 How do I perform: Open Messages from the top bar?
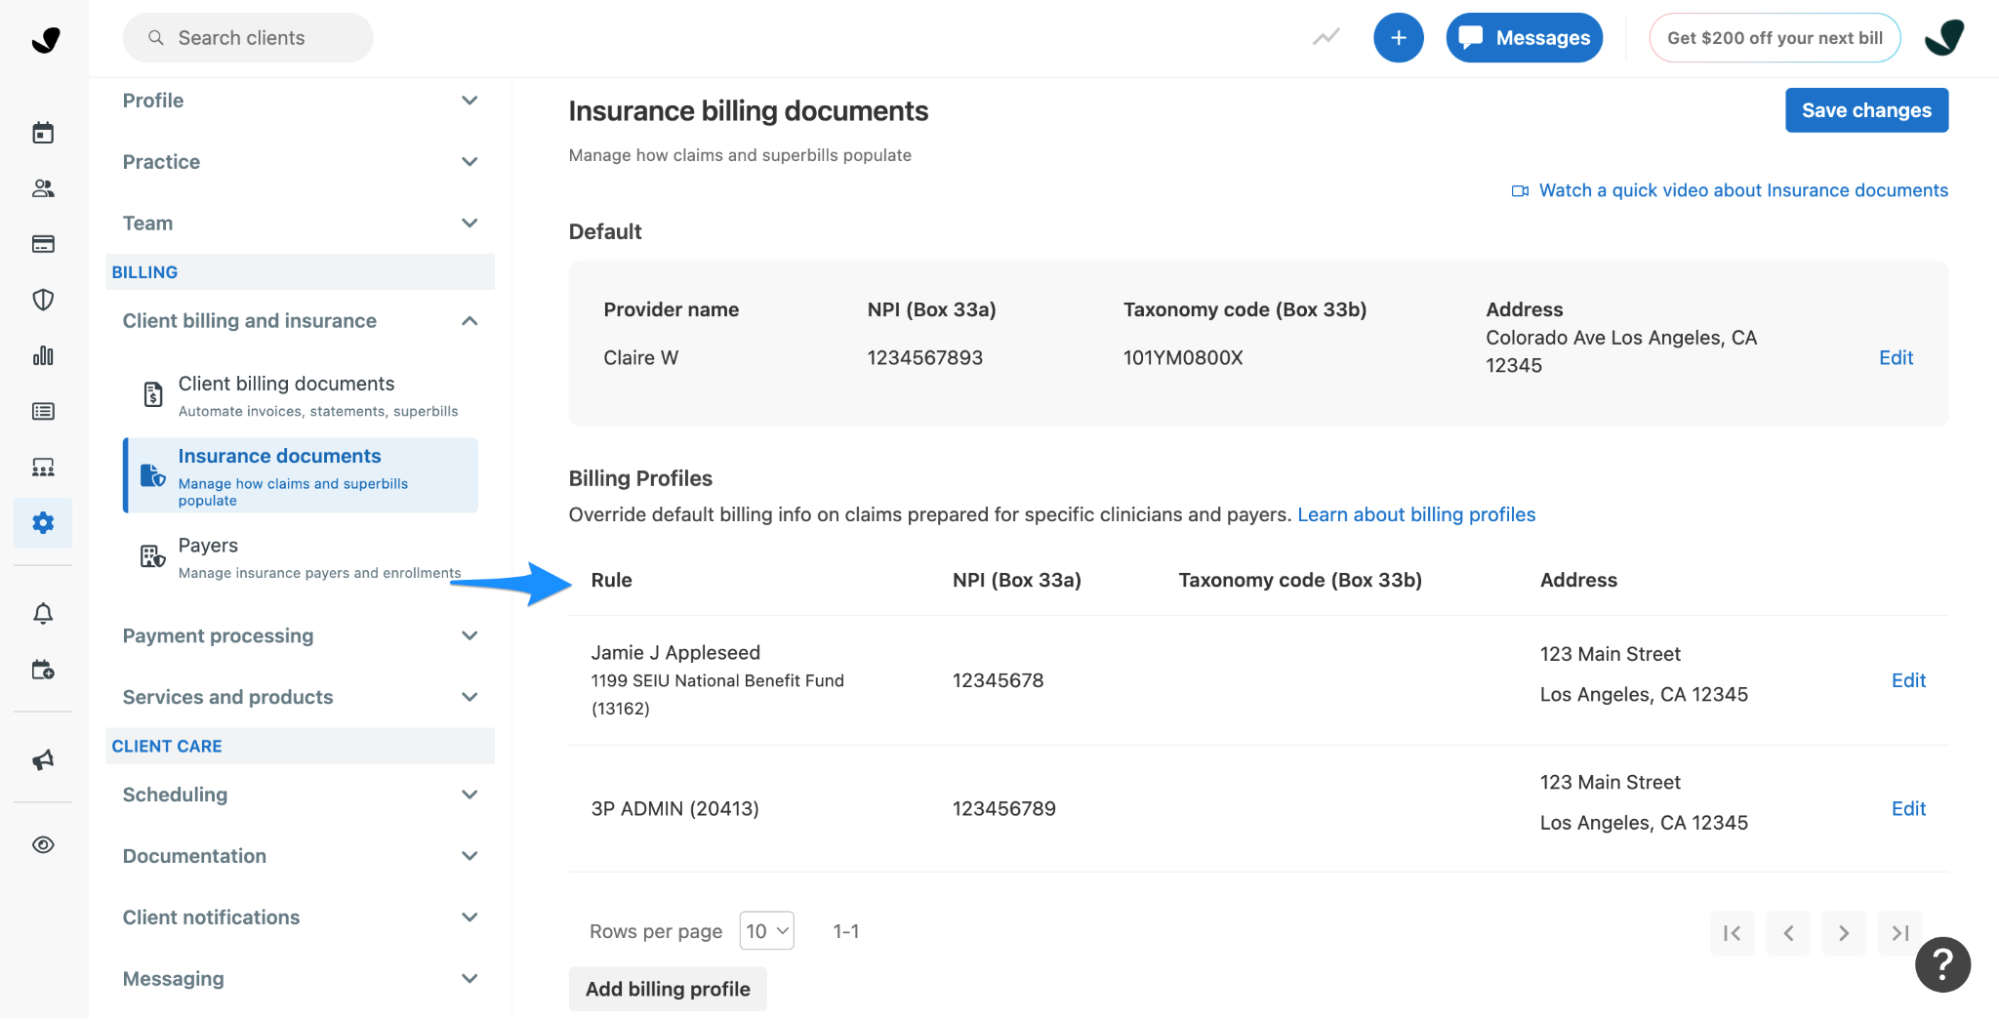pos(1524,38)
